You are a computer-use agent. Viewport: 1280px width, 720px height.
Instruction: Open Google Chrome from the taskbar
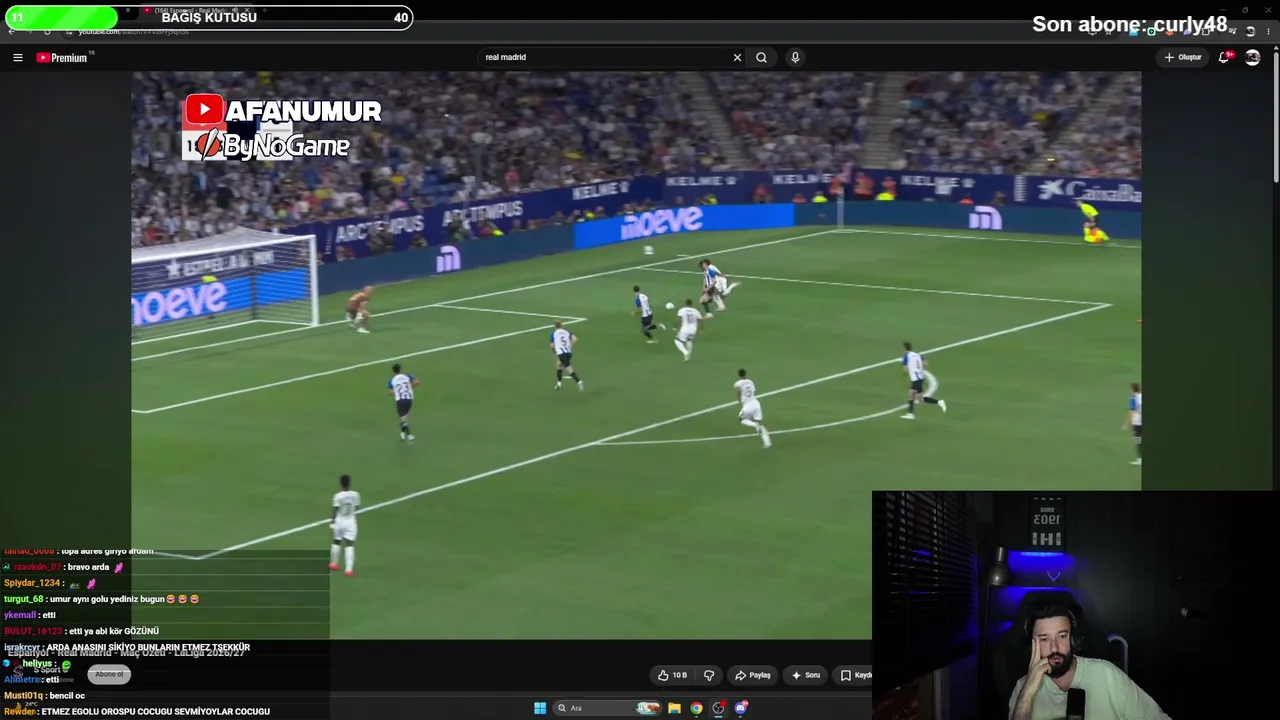tap(696, 708)
